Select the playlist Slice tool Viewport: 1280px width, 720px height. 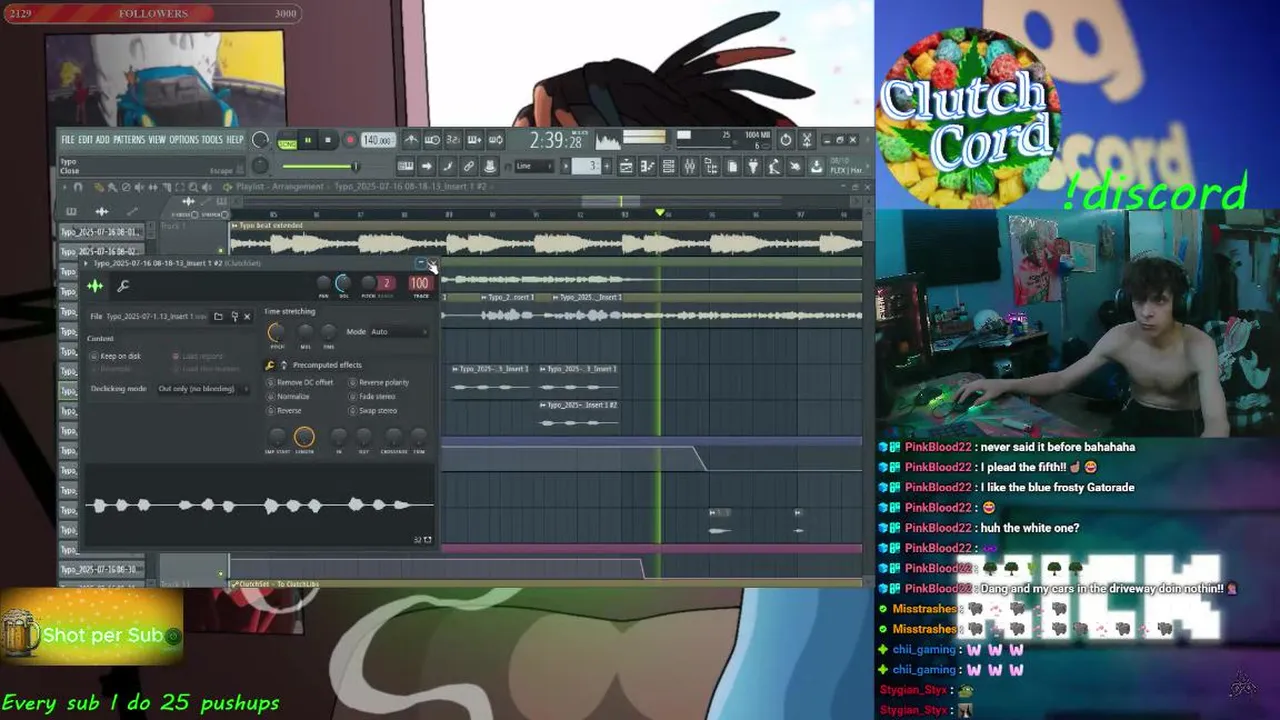pyautogui.click(x=167, y=187)
